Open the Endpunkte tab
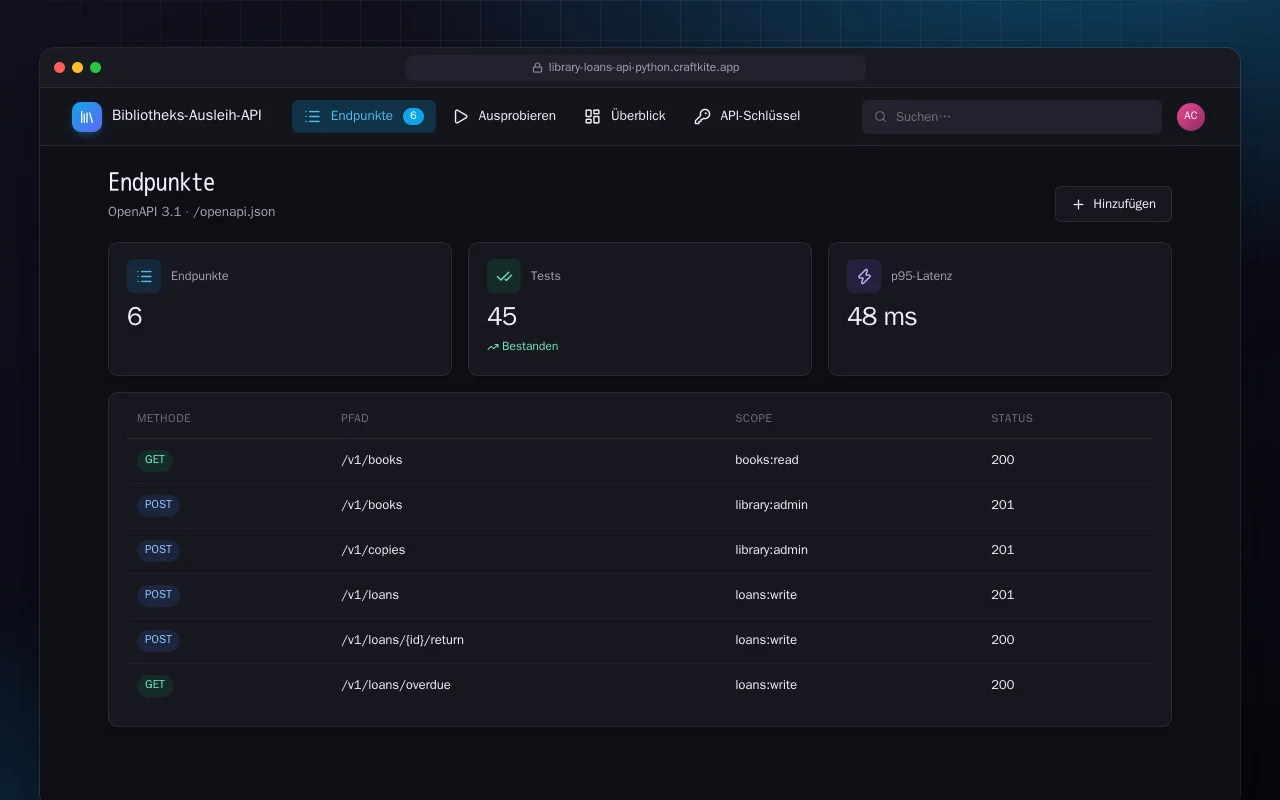1280x800 pixels. point(364,116)
